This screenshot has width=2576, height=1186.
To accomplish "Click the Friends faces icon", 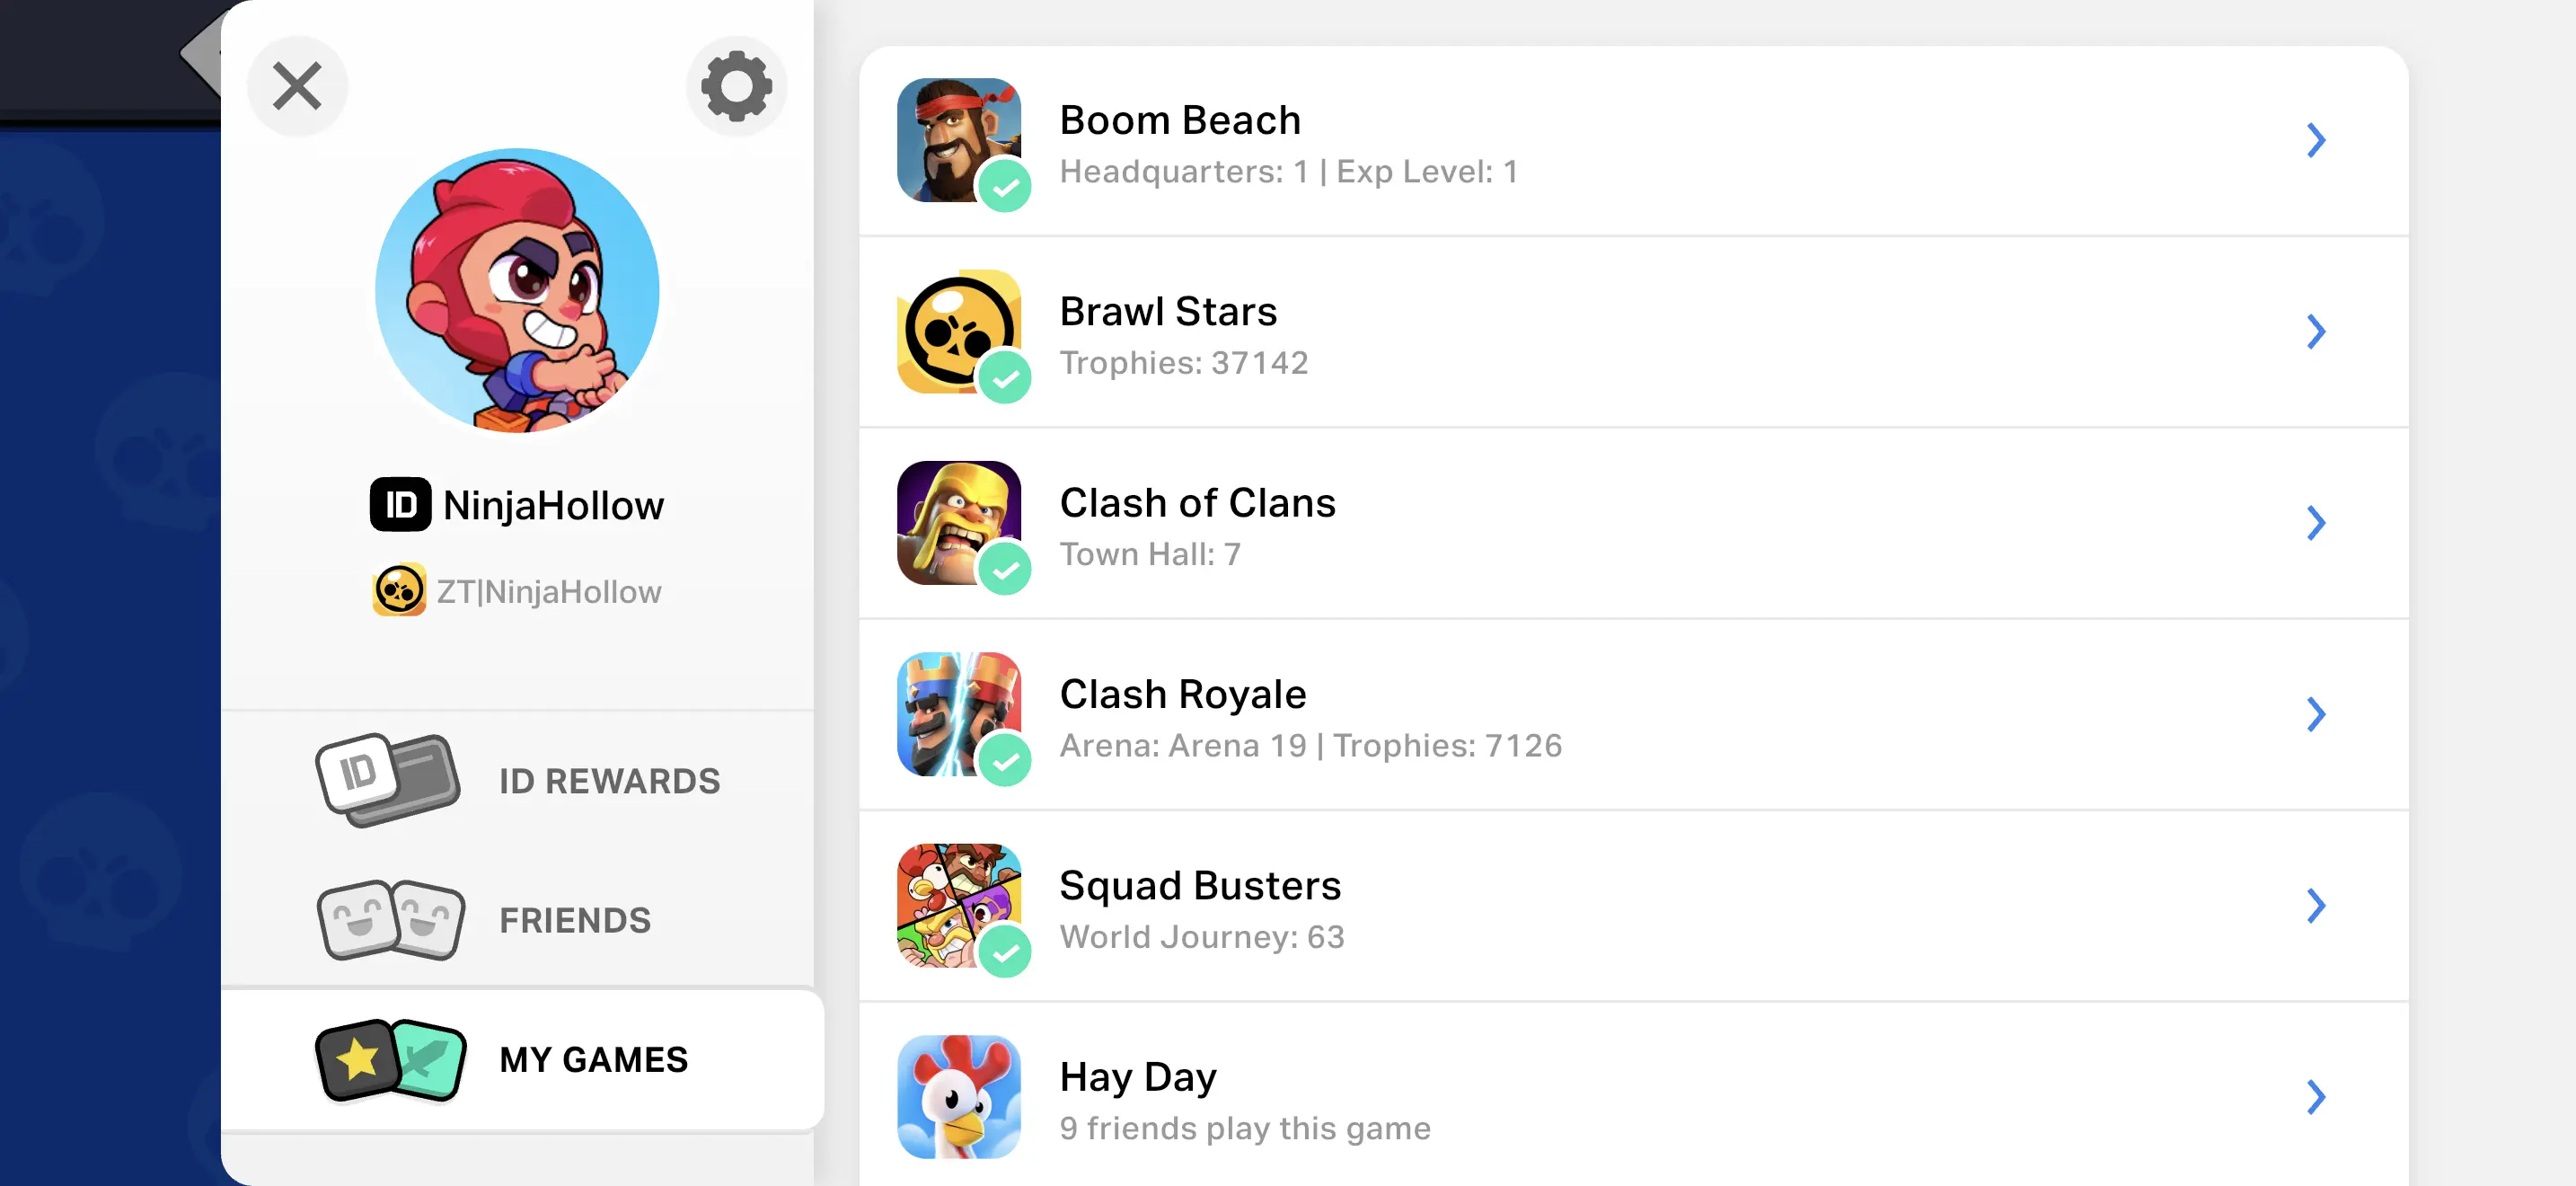I will pyautogui.click(x=391, y=920).
